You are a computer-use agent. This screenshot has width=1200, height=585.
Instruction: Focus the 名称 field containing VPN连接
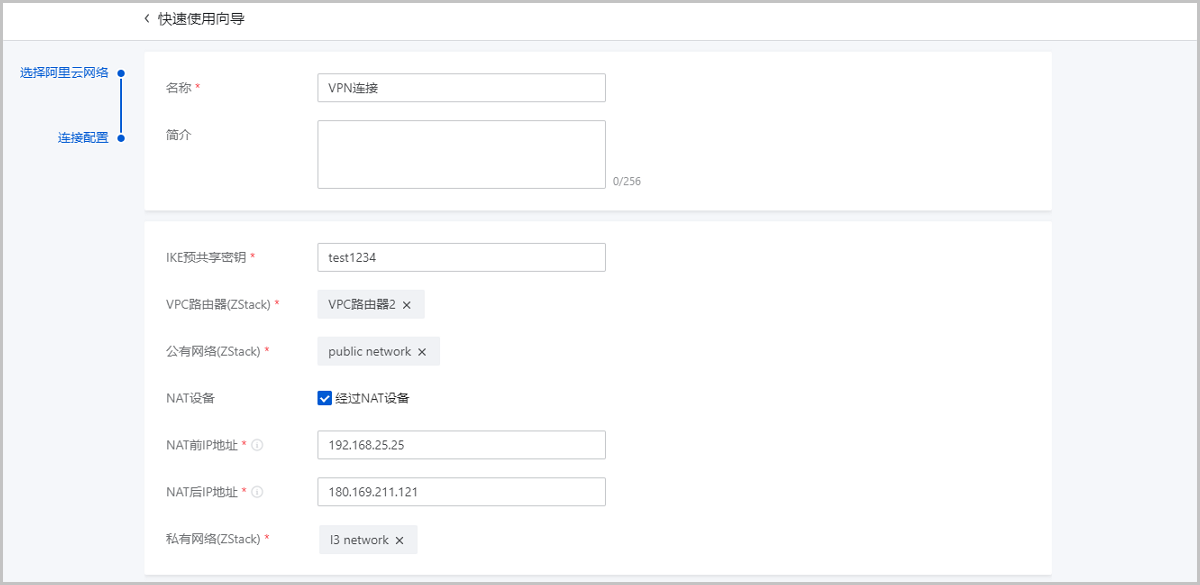pyautogui.click(x=461, y=88)
